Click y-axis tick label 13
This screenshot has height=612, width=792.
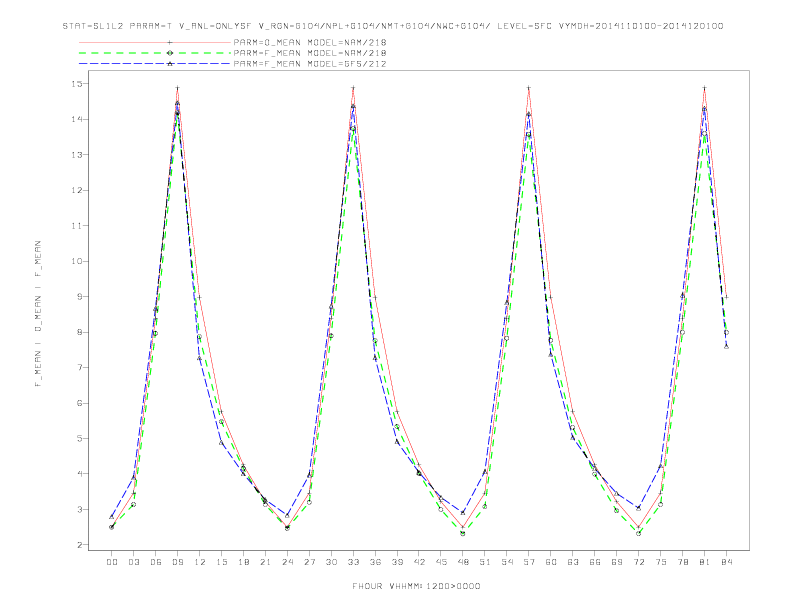77,155
